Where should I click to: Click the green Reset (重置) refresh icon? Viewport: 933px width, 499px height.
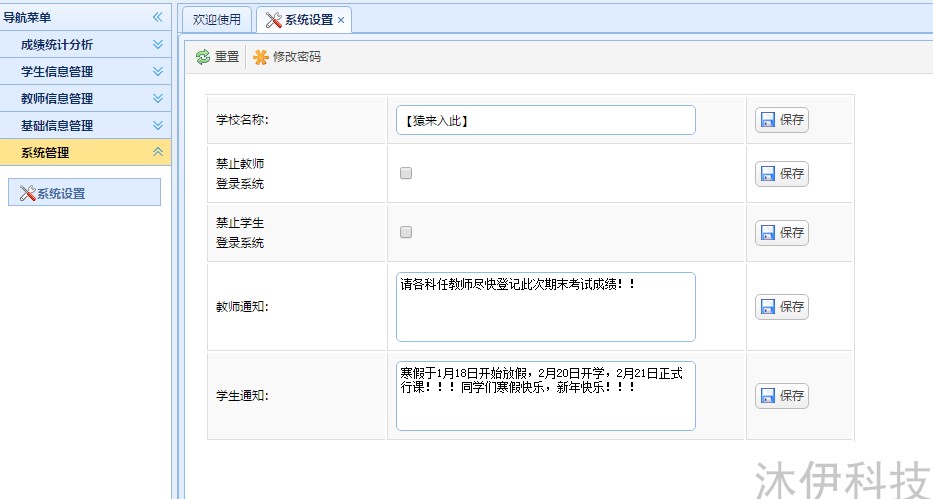tap(203, 57)
